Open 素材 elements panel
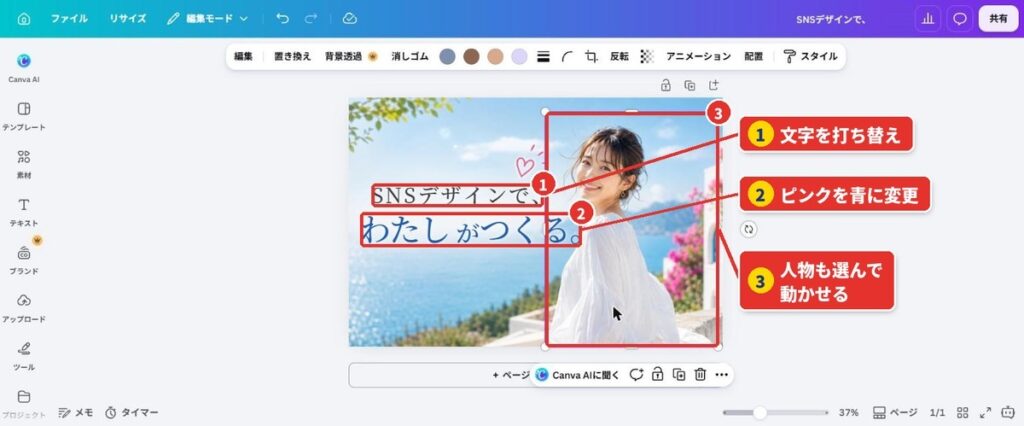Image resolution: width=1024 pixels, height=426 pixels. 24,164
